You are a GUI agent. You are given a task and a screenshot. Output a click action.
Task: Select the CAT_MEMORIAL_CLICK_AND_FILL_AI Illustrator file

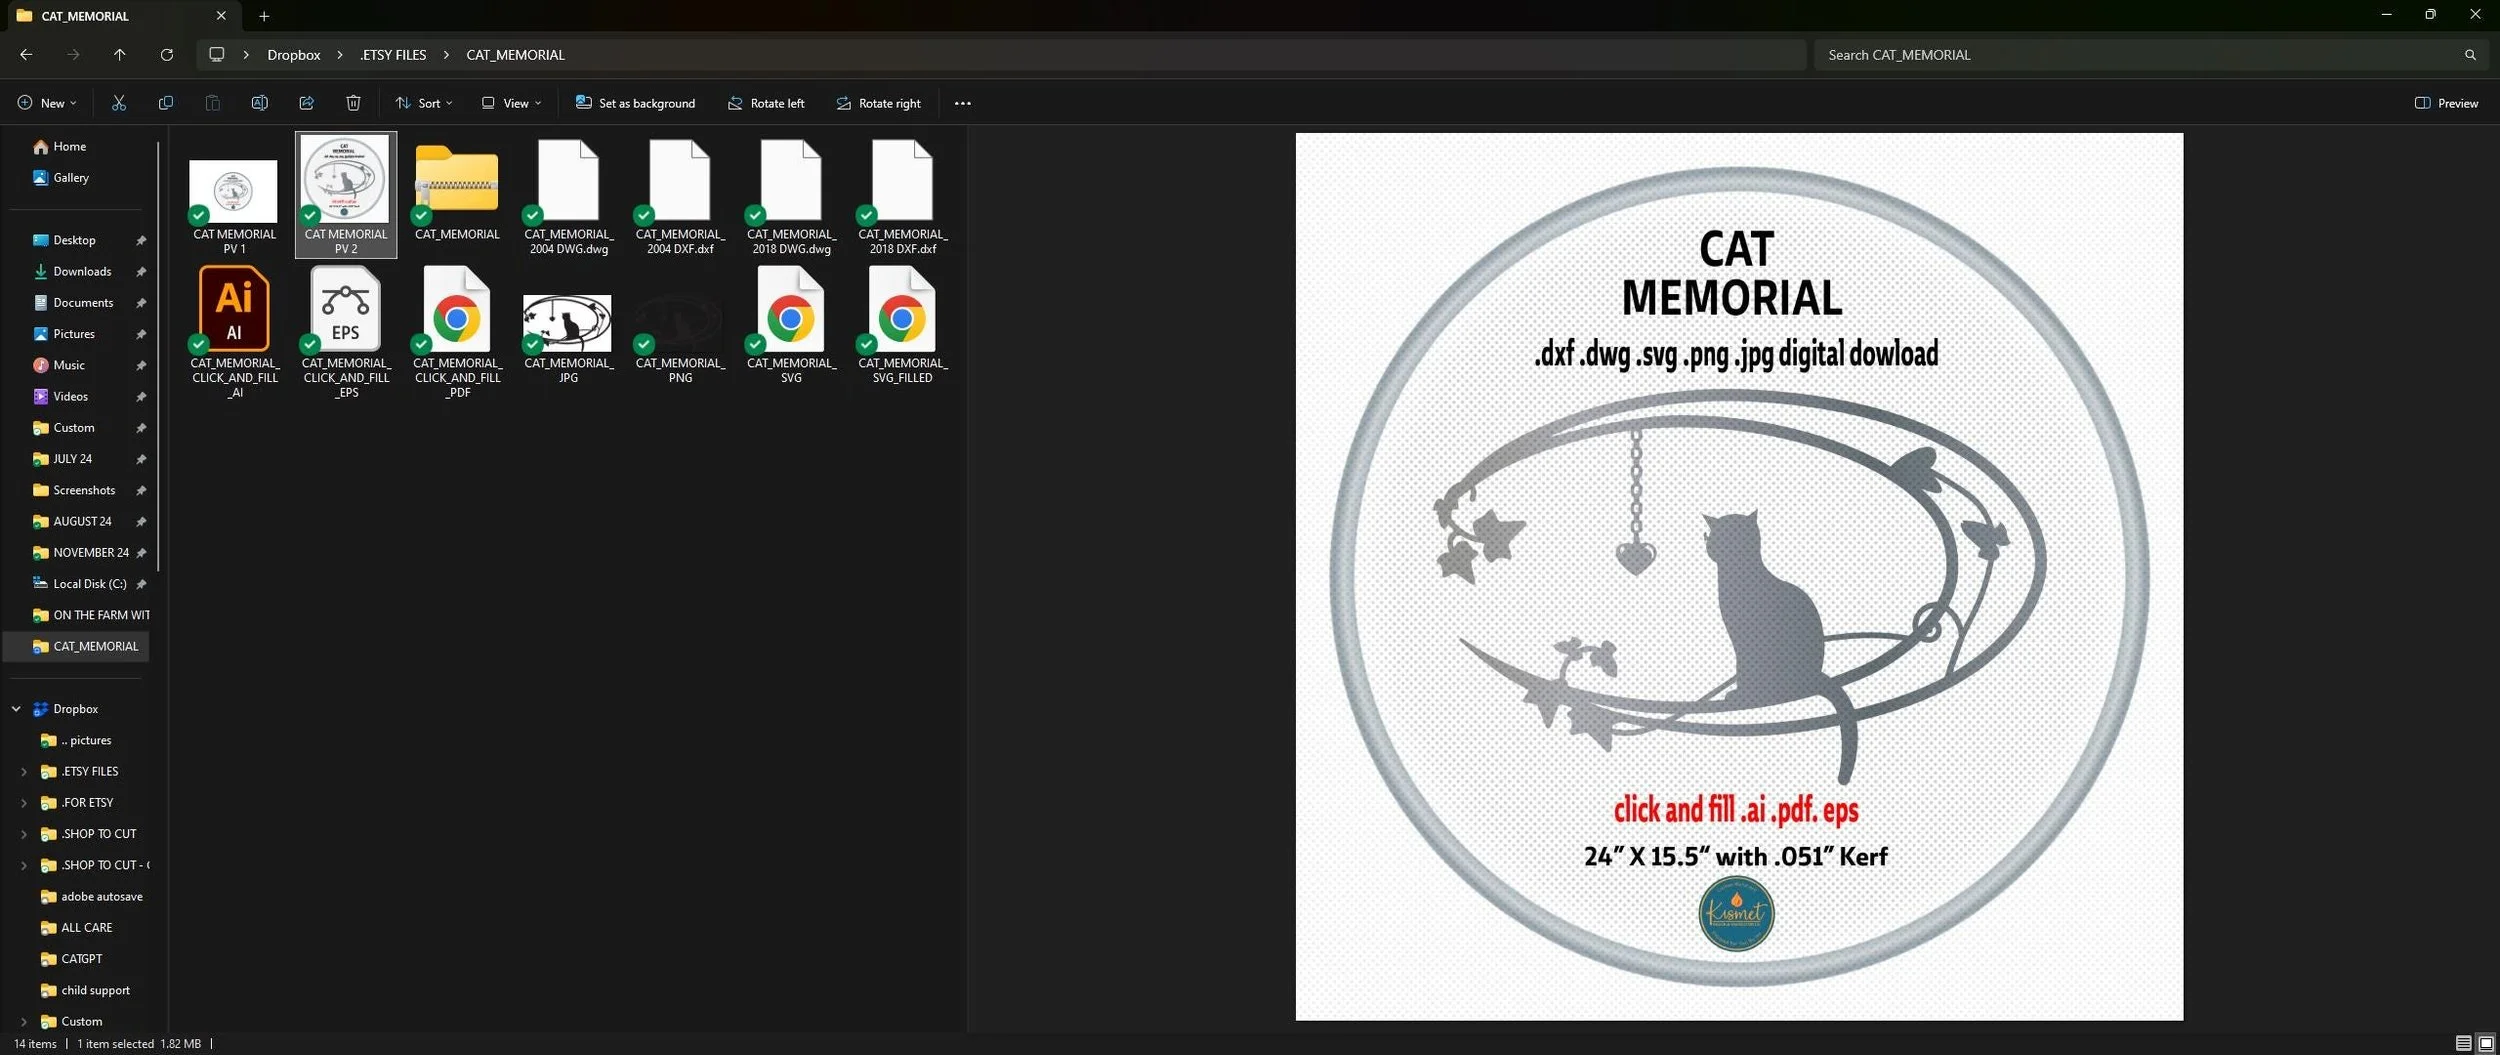(x=234, y=332)
